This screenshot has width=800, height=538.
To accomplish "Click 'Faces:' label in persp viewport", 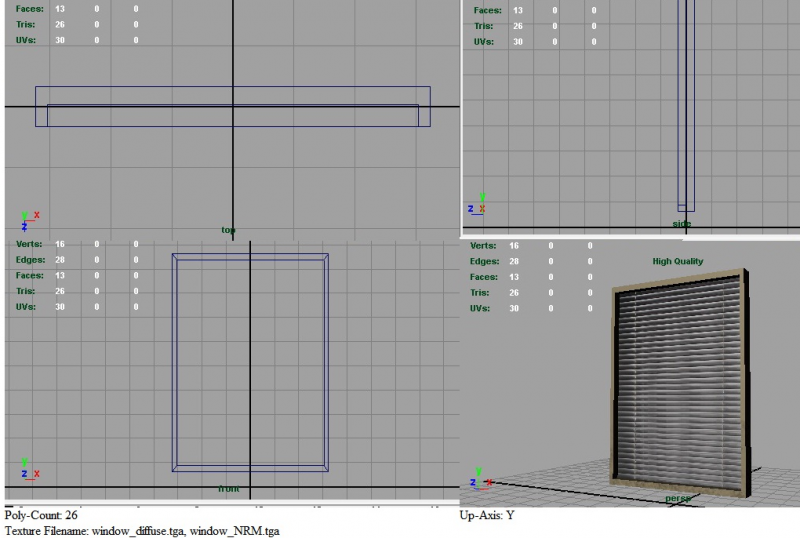I will [x=484, y=277].
